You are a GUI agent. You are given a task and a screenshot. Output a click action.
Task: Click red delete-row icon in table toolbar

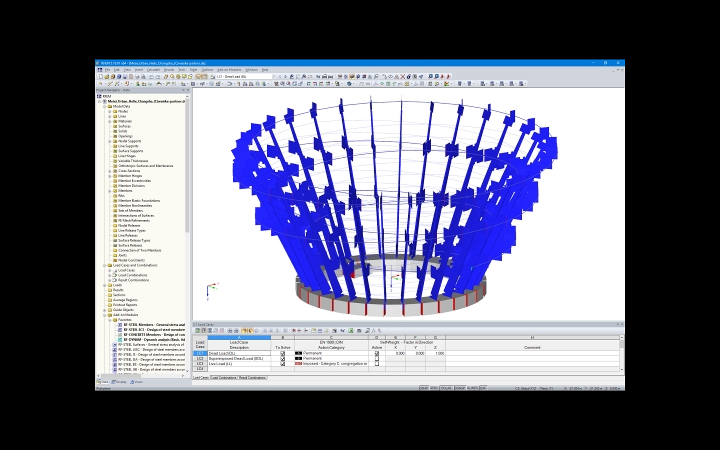tap(294, 331)
